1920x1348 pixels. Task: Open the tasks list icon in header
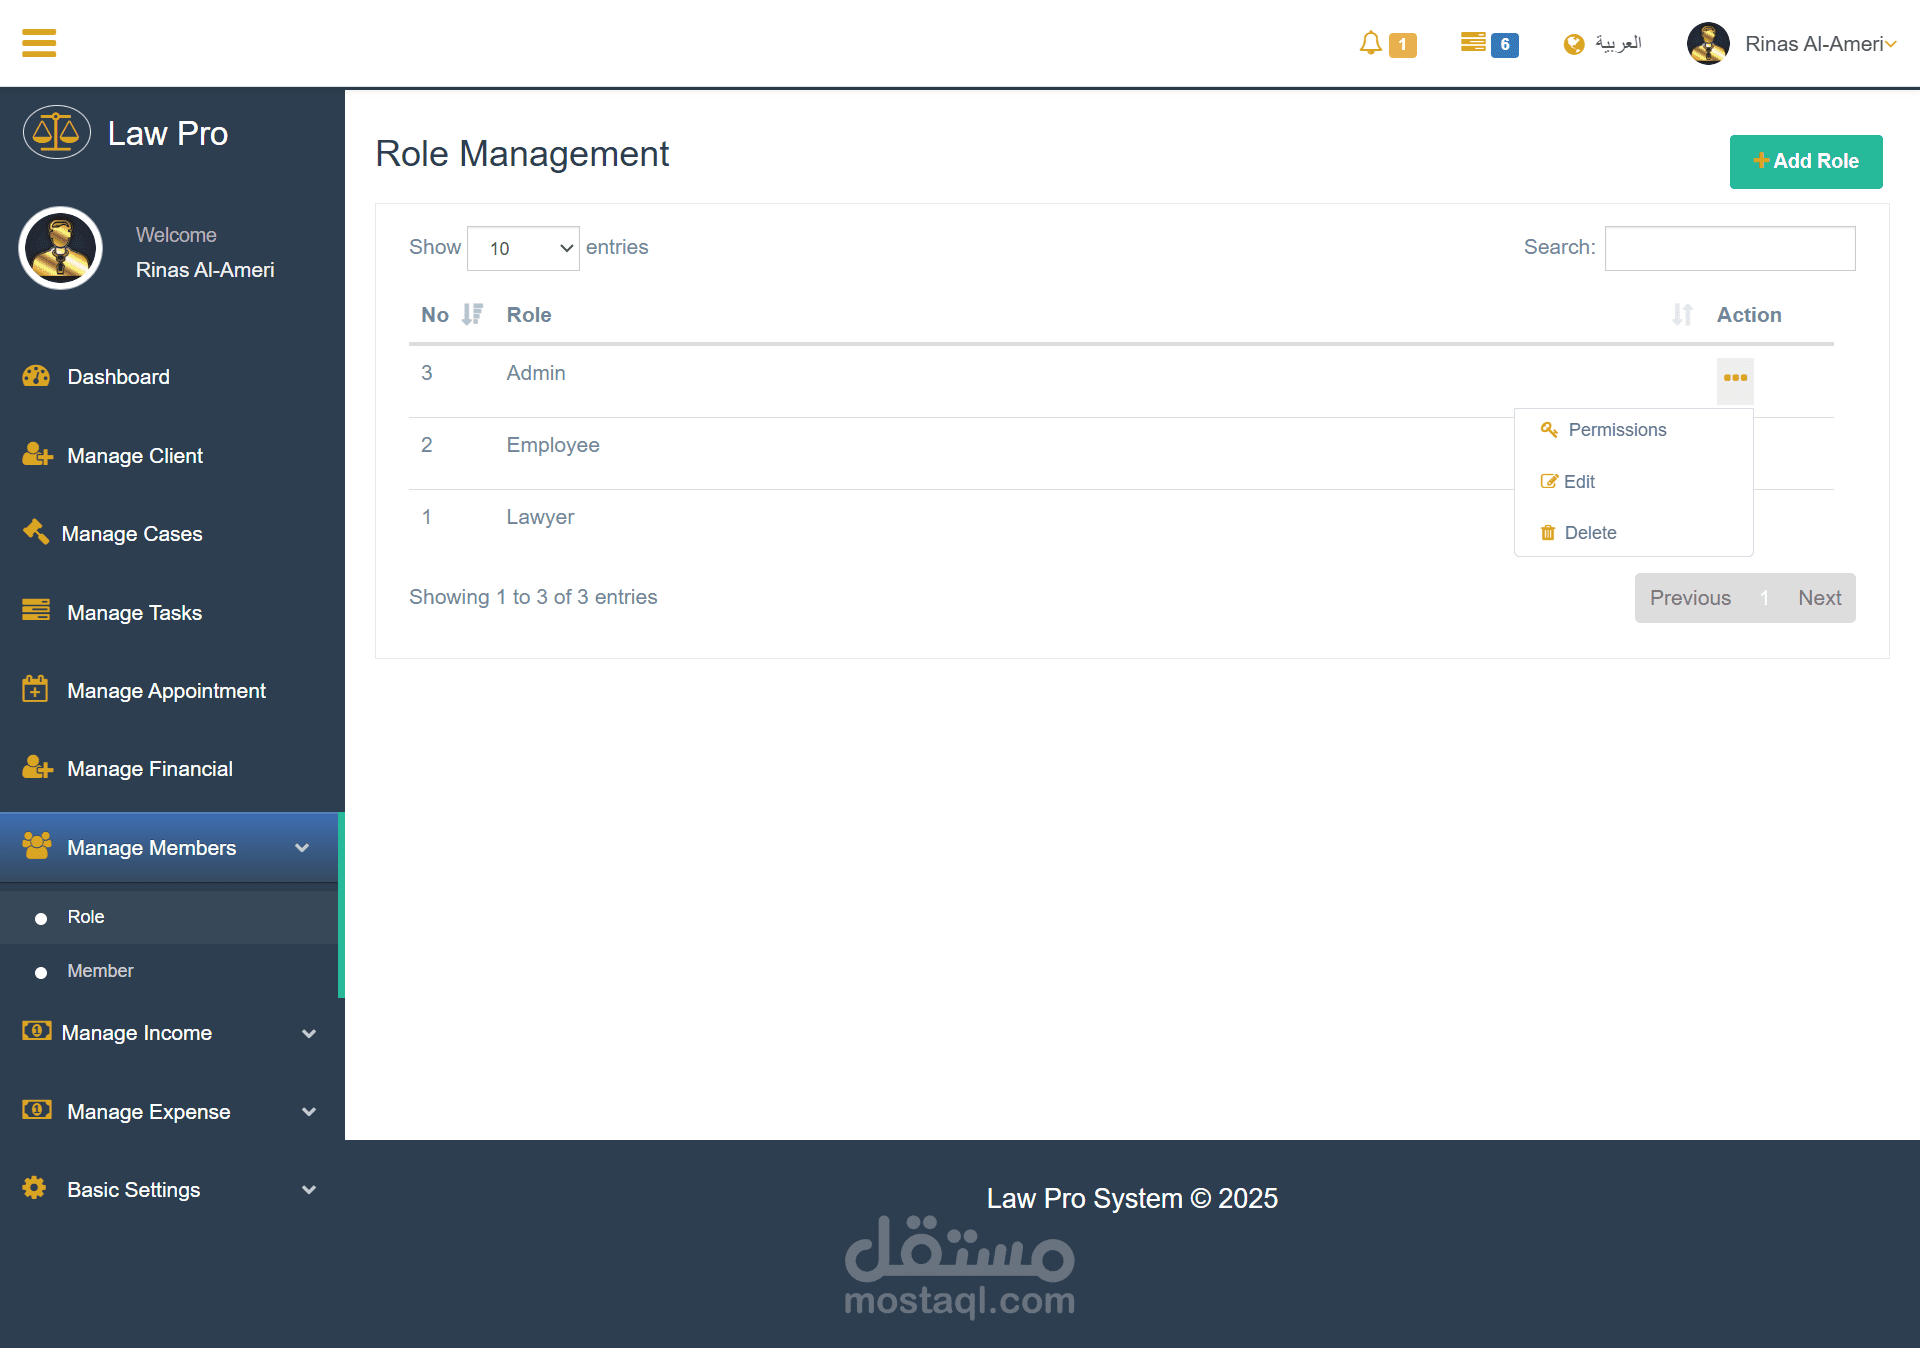click(1472, 42)
